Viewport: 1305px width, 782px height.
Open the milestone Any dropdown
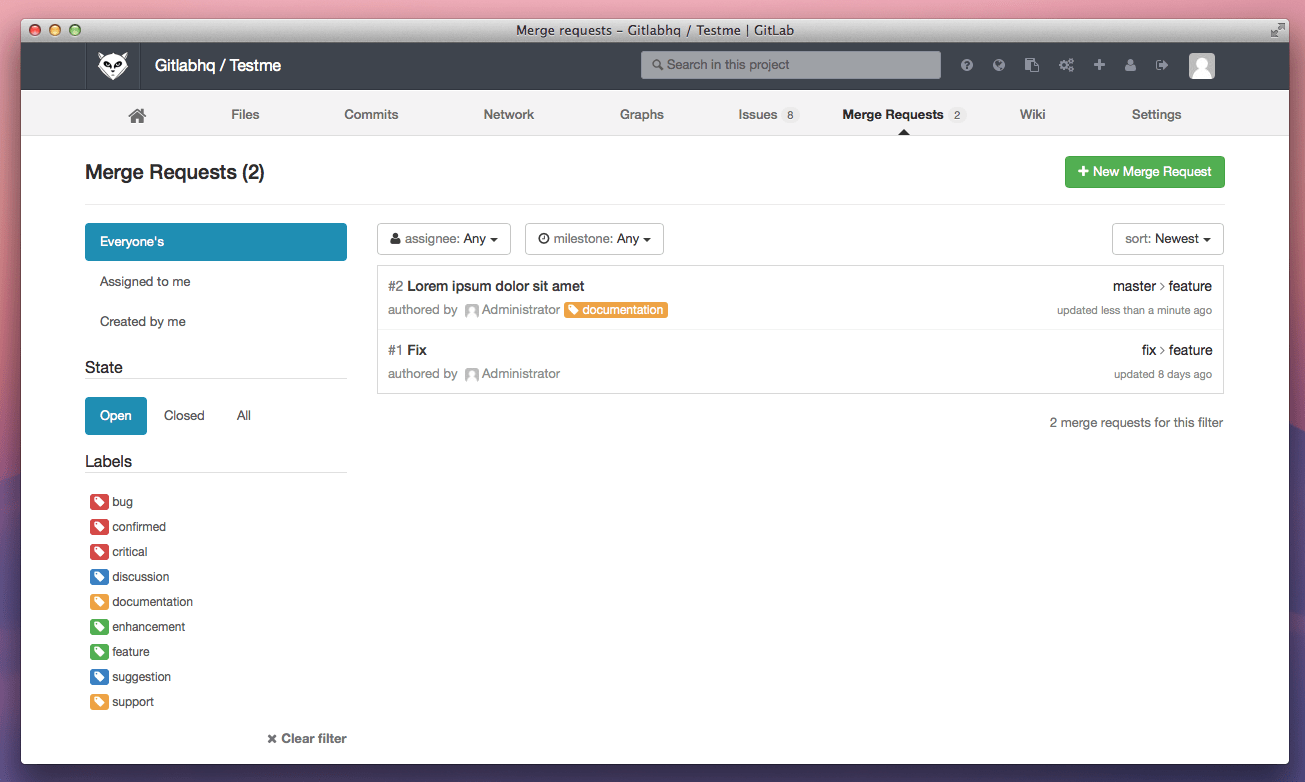tap(594, 238)
